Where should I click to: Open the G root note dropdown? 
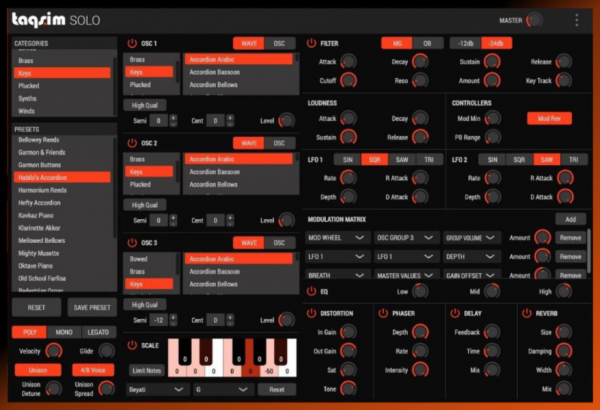pyautogui.click(x=223, y=389)
